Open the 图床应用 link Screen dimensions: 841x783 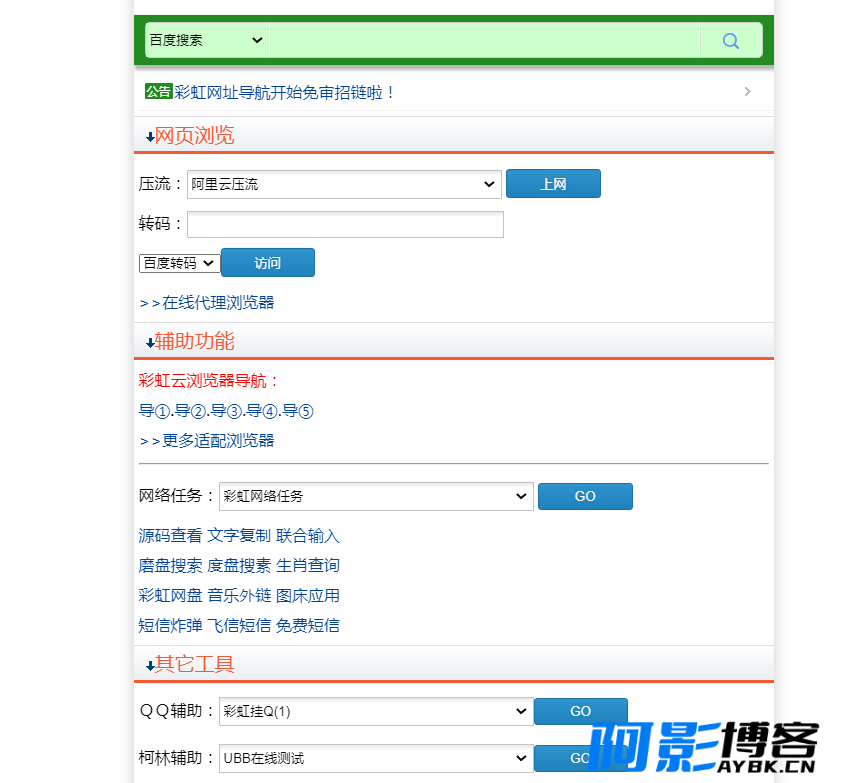[x=308, y=596]
